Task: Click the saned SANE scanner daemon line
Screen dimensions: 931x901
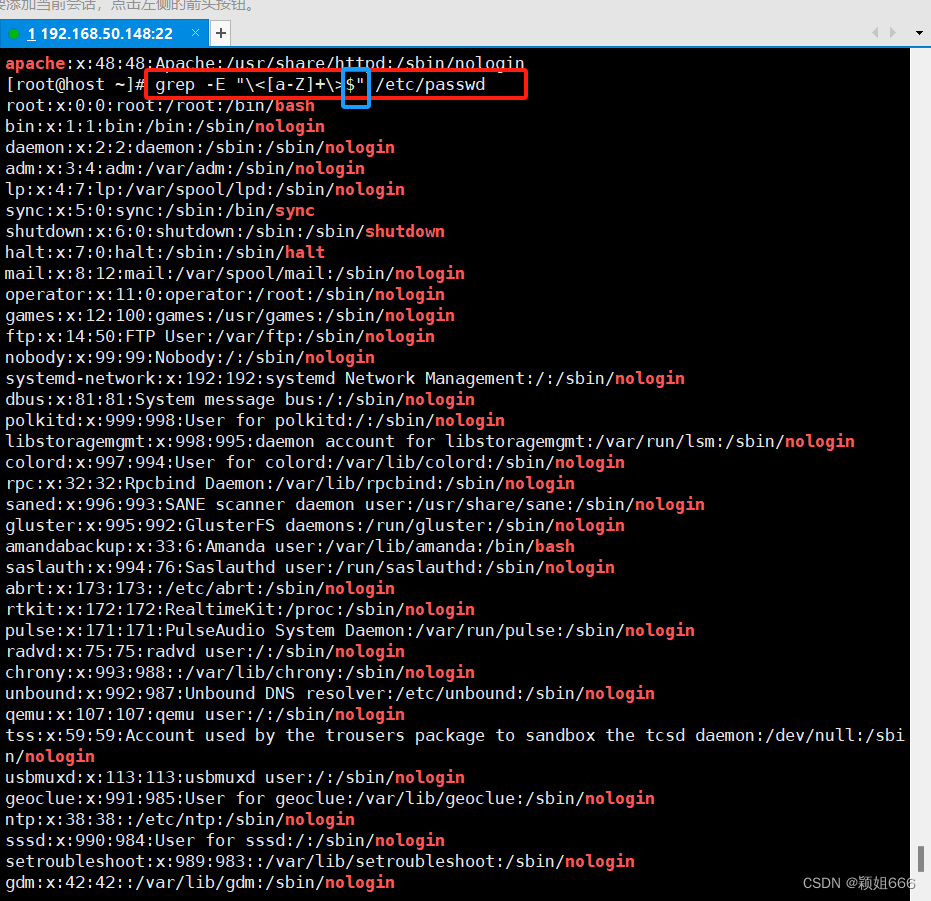Action: tap(355, 504)
